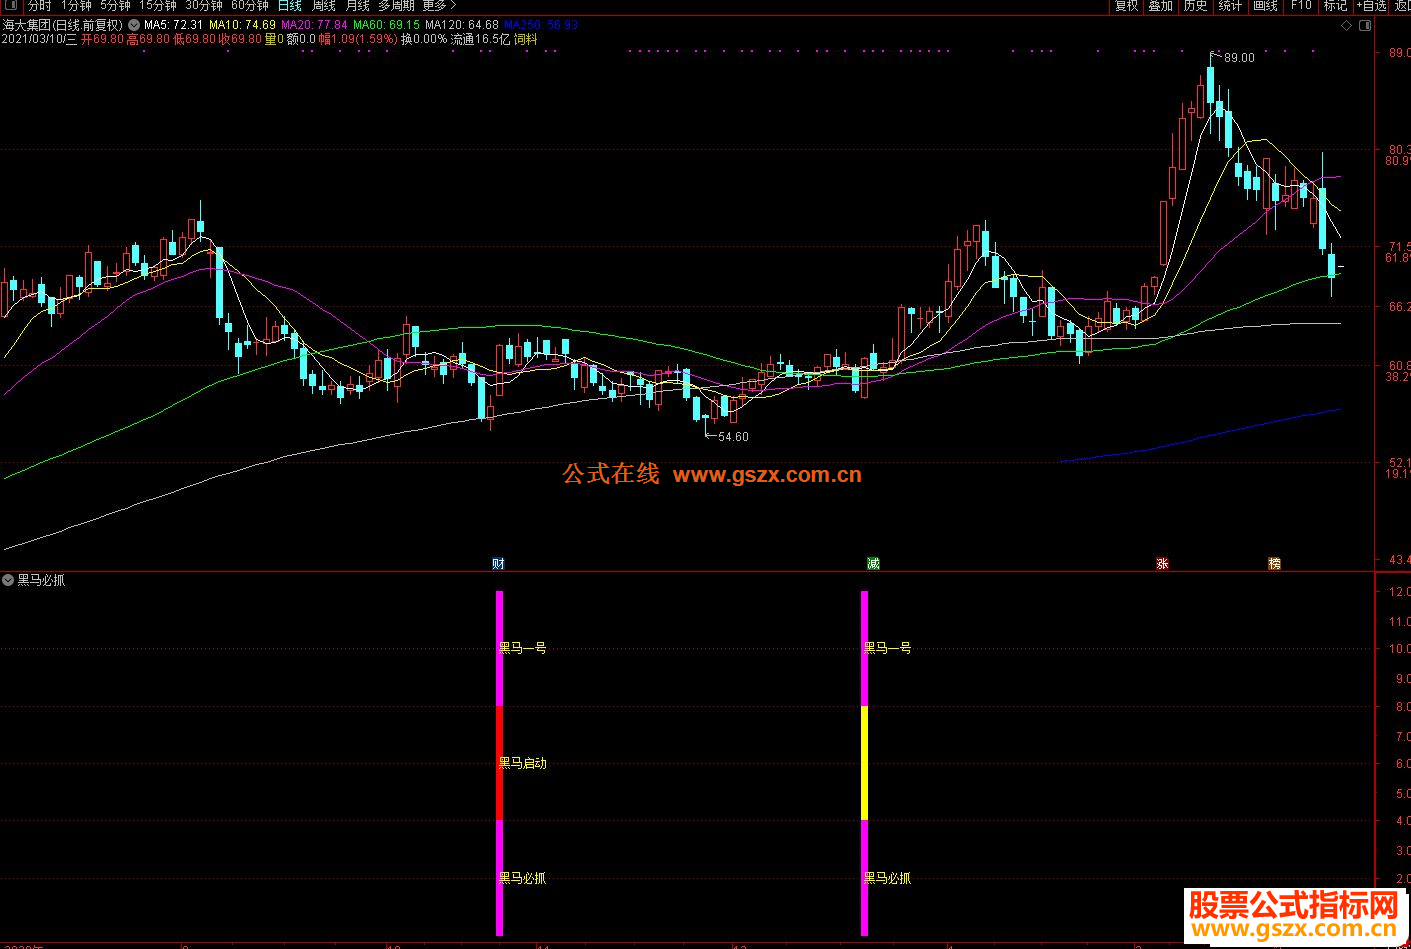Click the left 黑马必抓 signal bar label
This screenshot has height=949, width=1411.
tap(523, 878)
